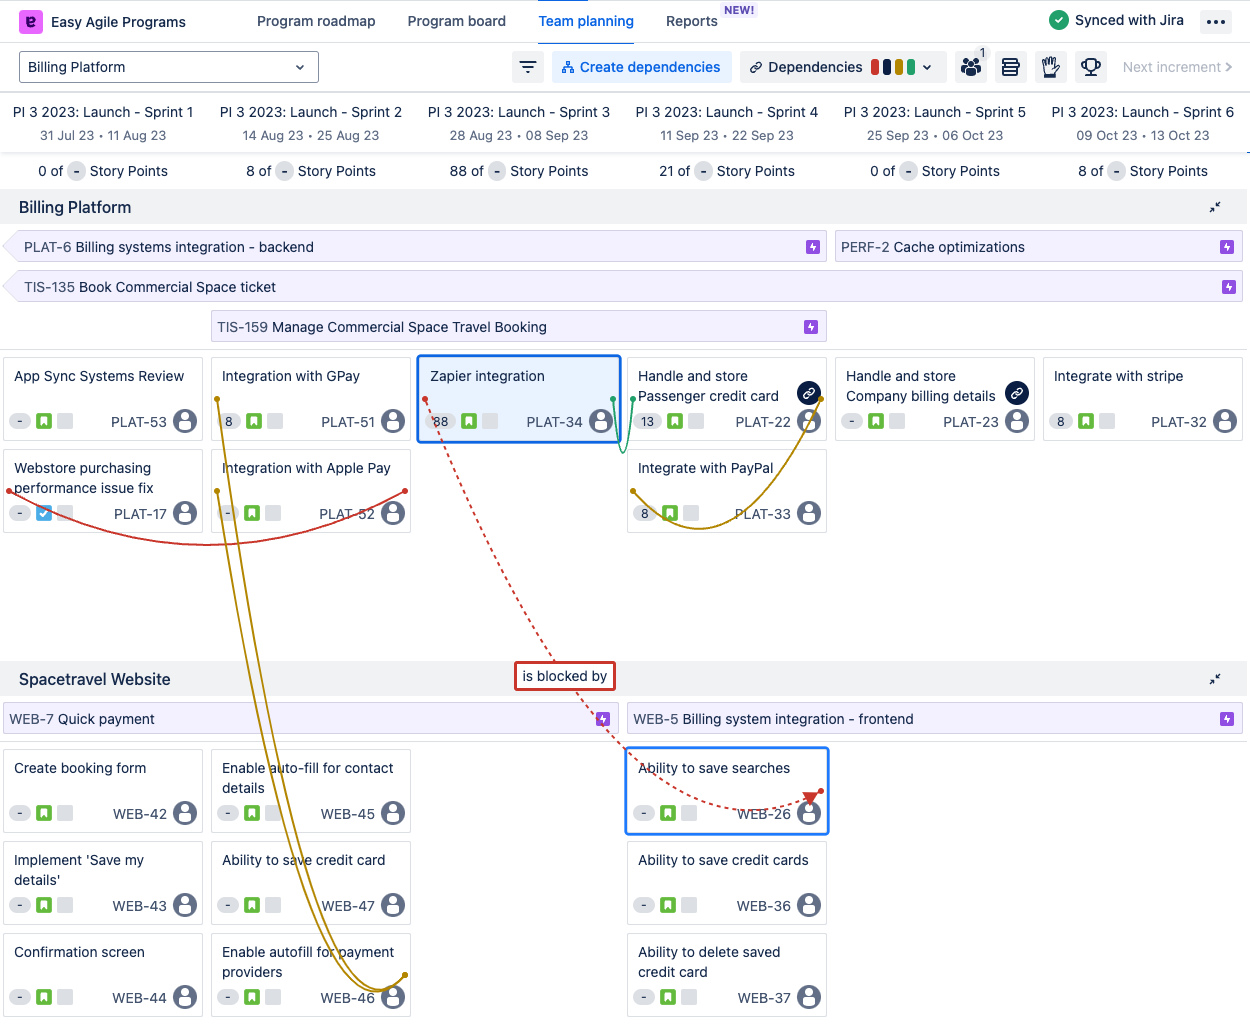
Task: Click the assignee avatar on PLAT-53
Action: 185,421
